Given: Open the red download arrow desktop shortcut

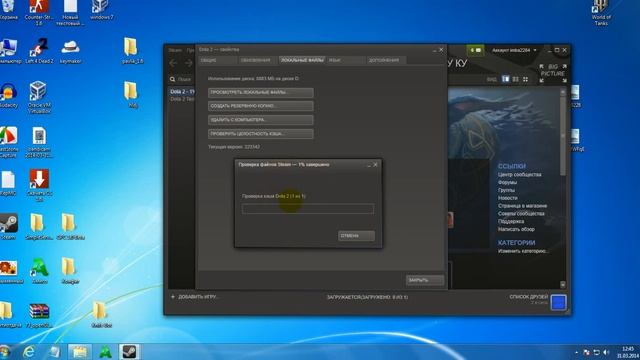Looking at the screenshot, I should pos(39,185).
